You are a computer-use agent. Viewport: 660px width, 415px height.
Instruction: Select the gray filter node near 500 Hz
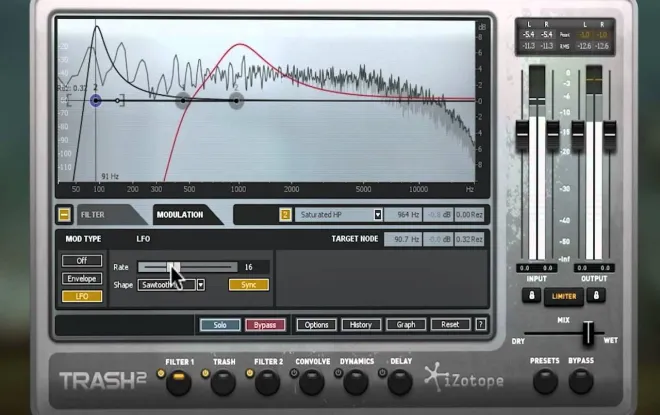pyautogui.click(x=183, y=101)
